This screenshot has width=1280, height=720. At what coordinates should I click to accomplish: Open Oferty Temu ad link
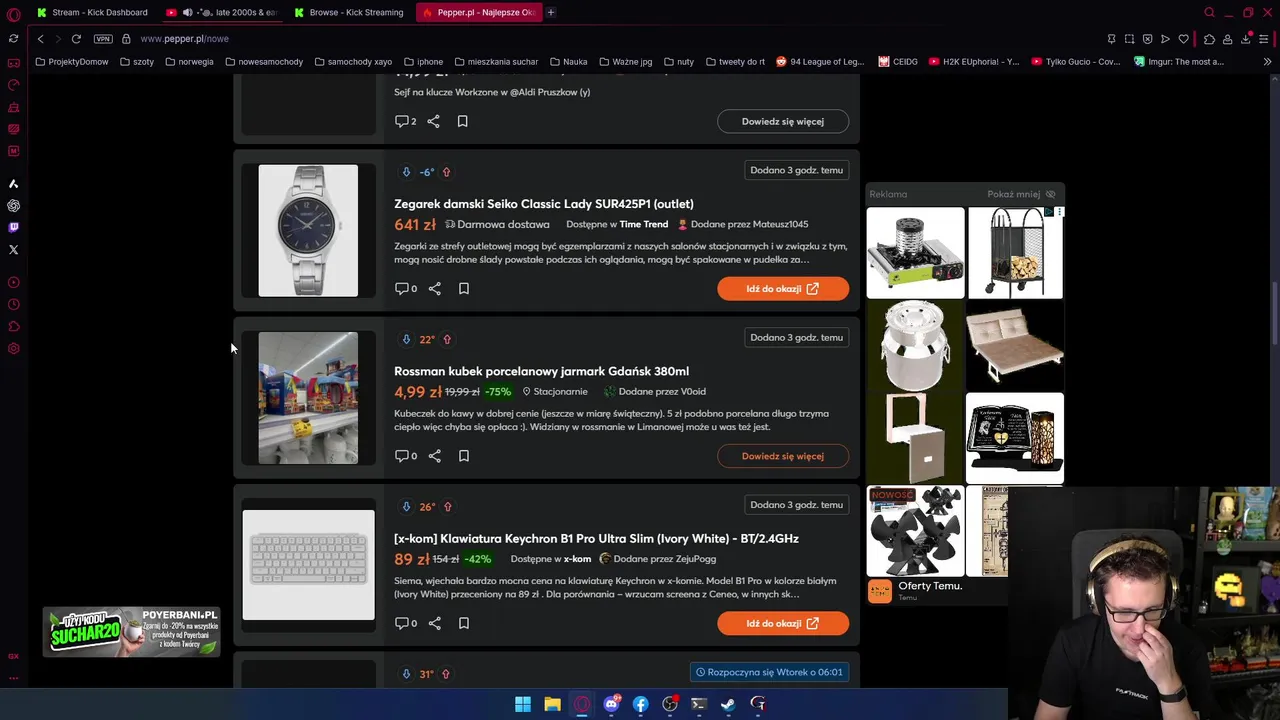click(930, 586)
